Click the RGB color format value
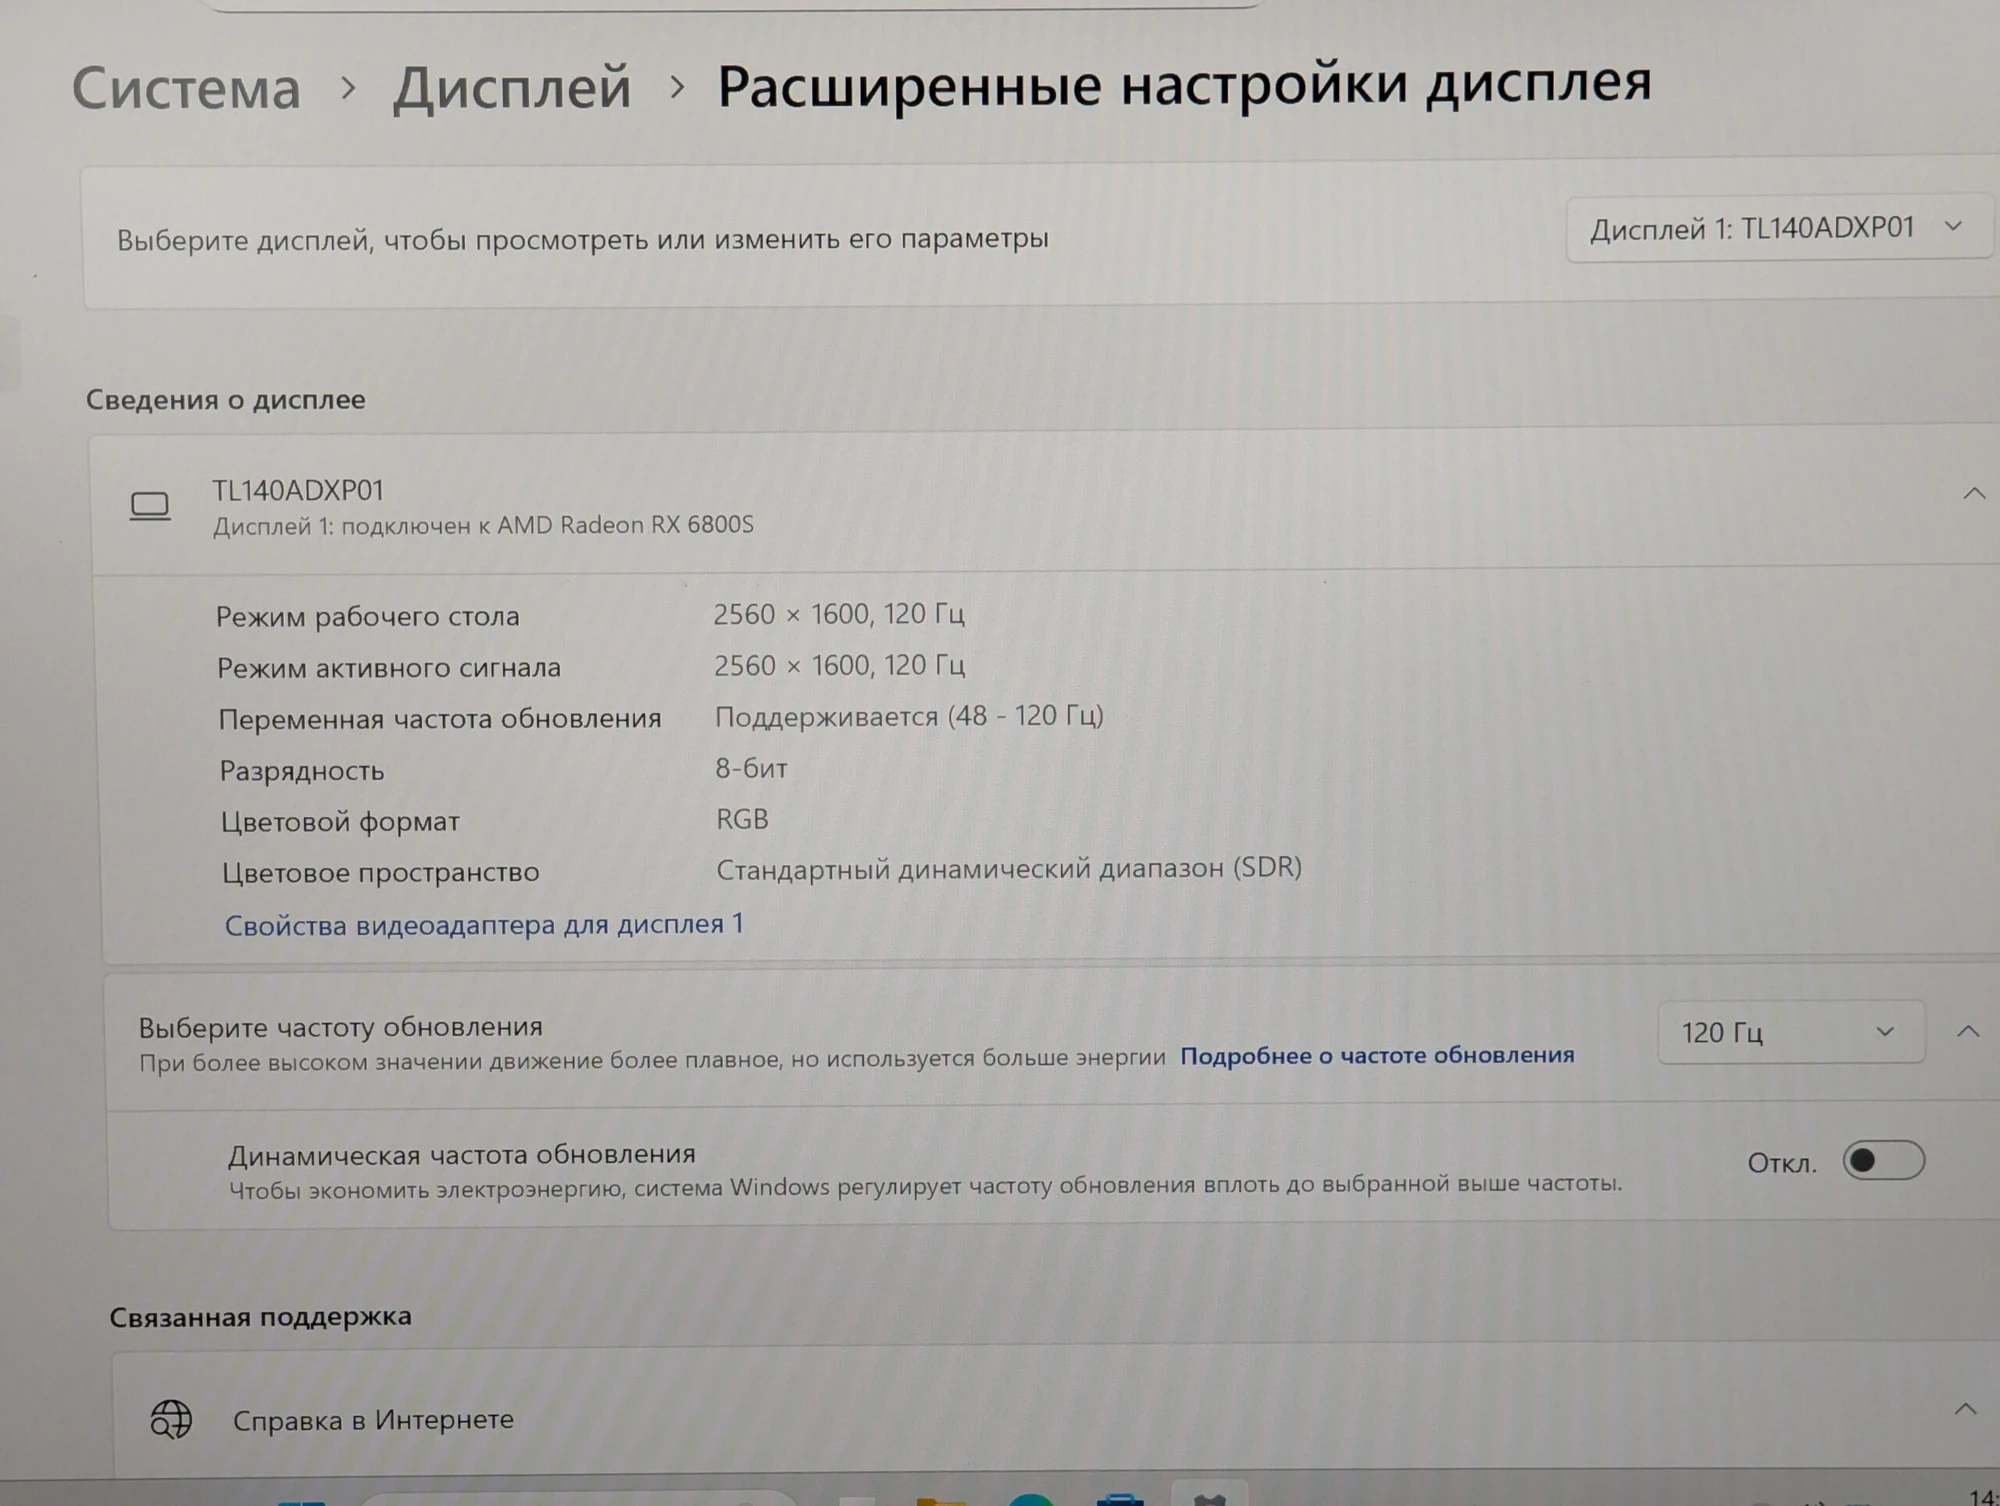Screen dimensions: 2000x1506 742,819
